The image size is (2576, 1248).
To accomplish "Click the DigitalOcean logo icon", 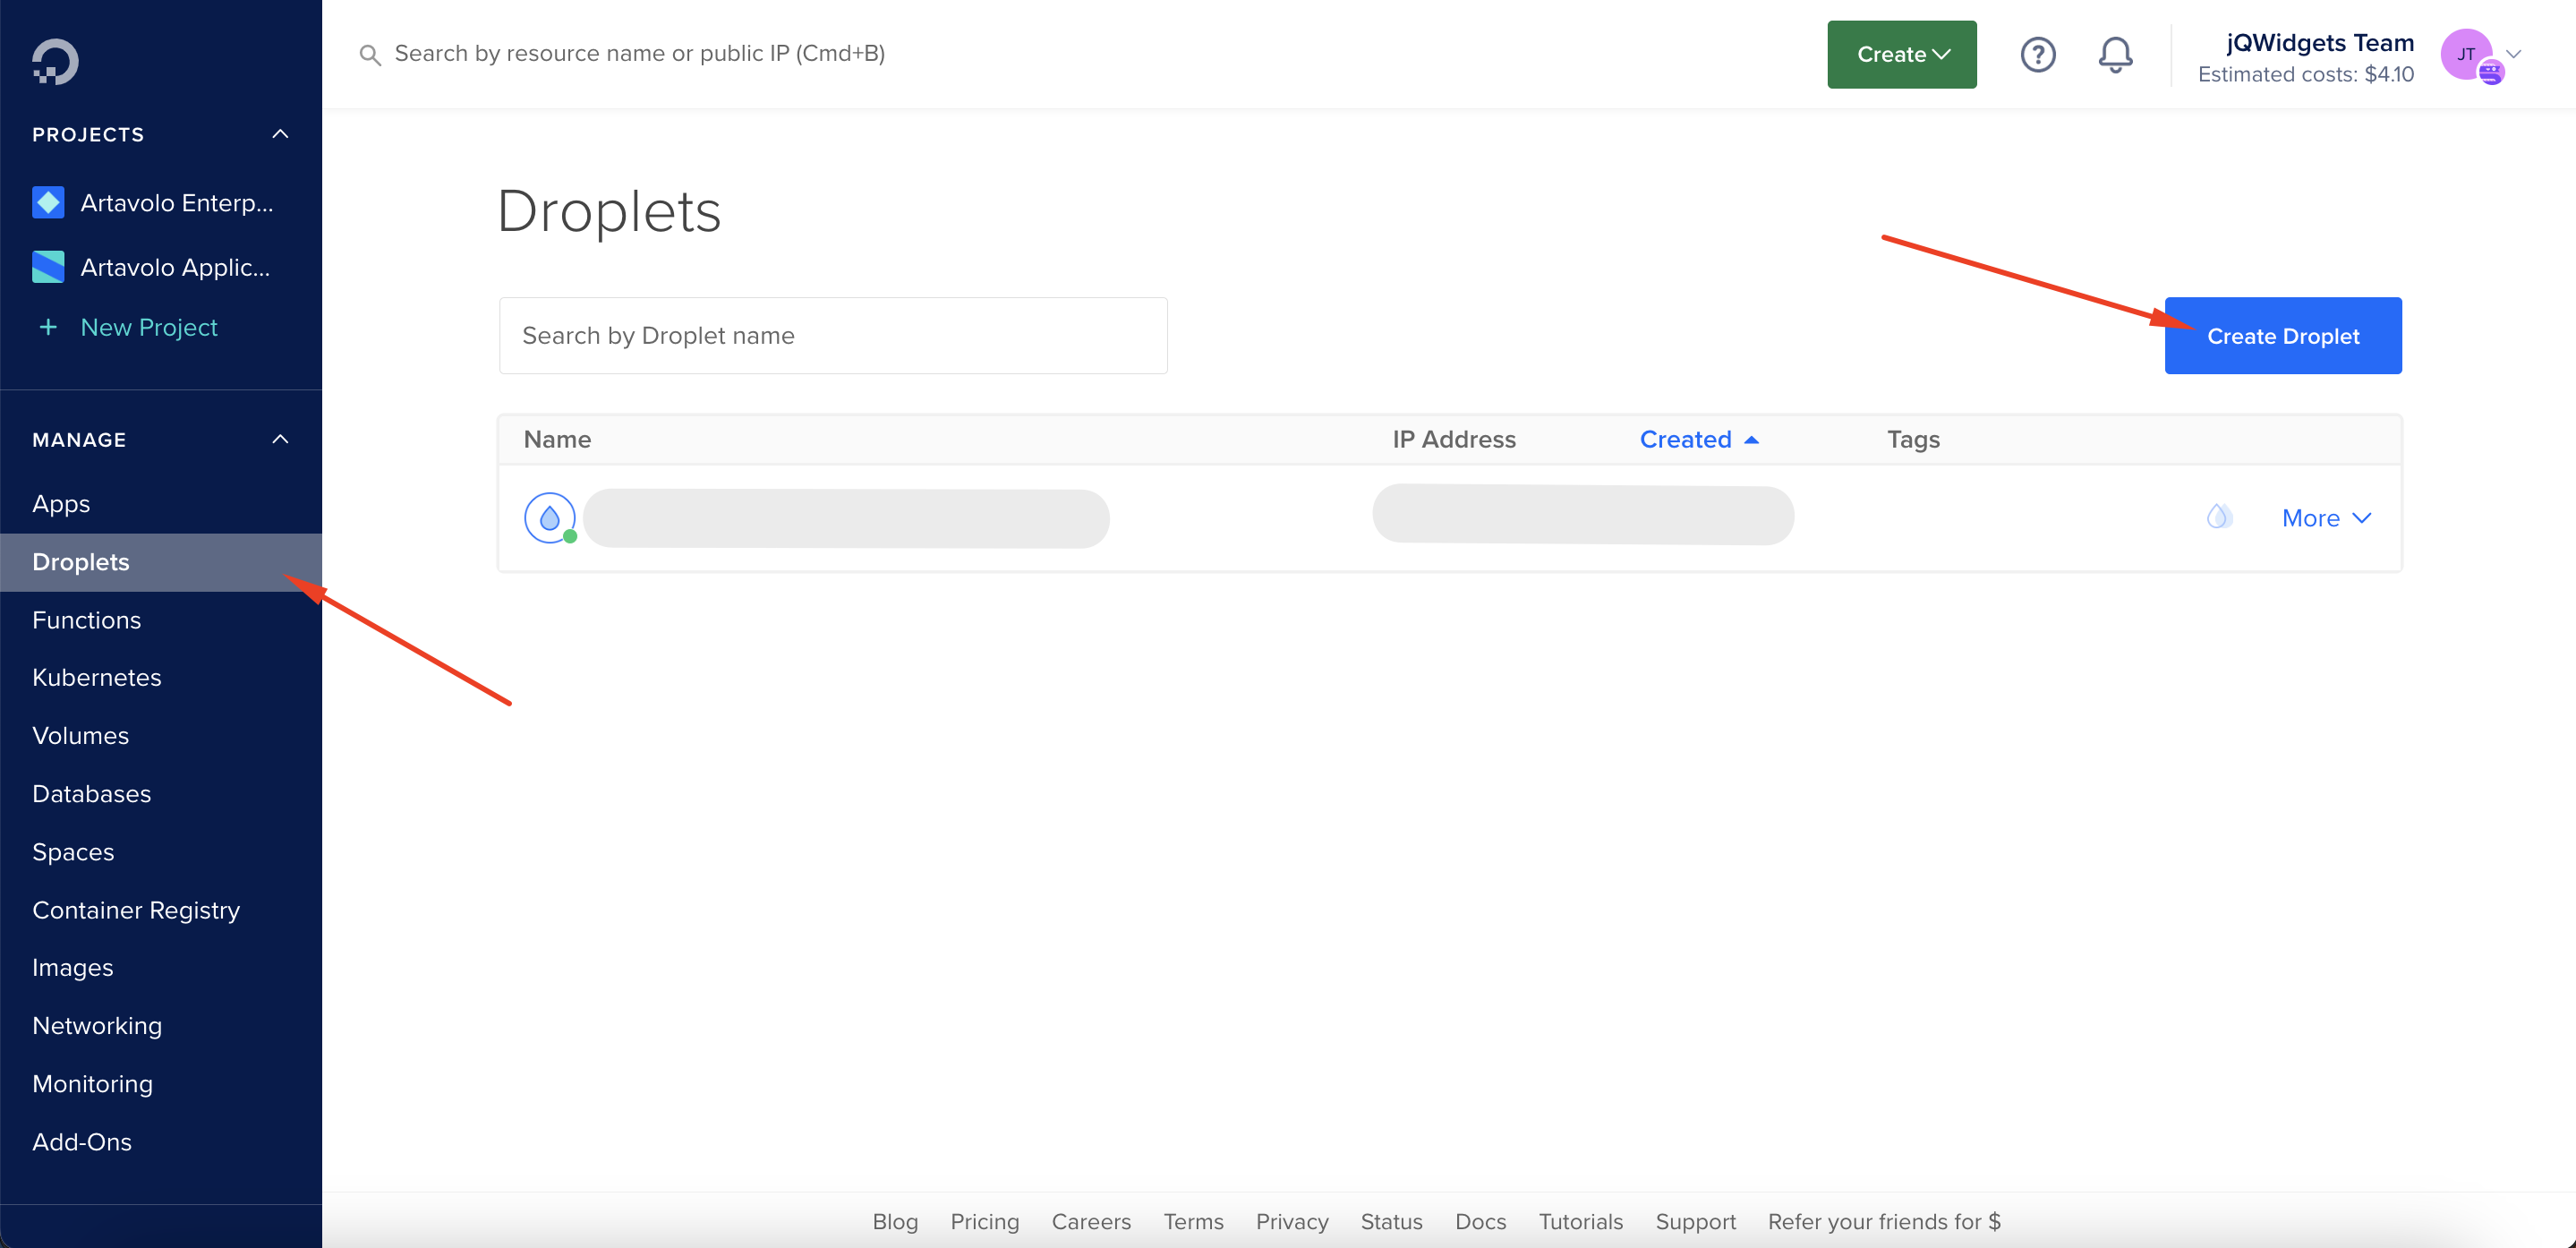I will [x=55, y=62].
